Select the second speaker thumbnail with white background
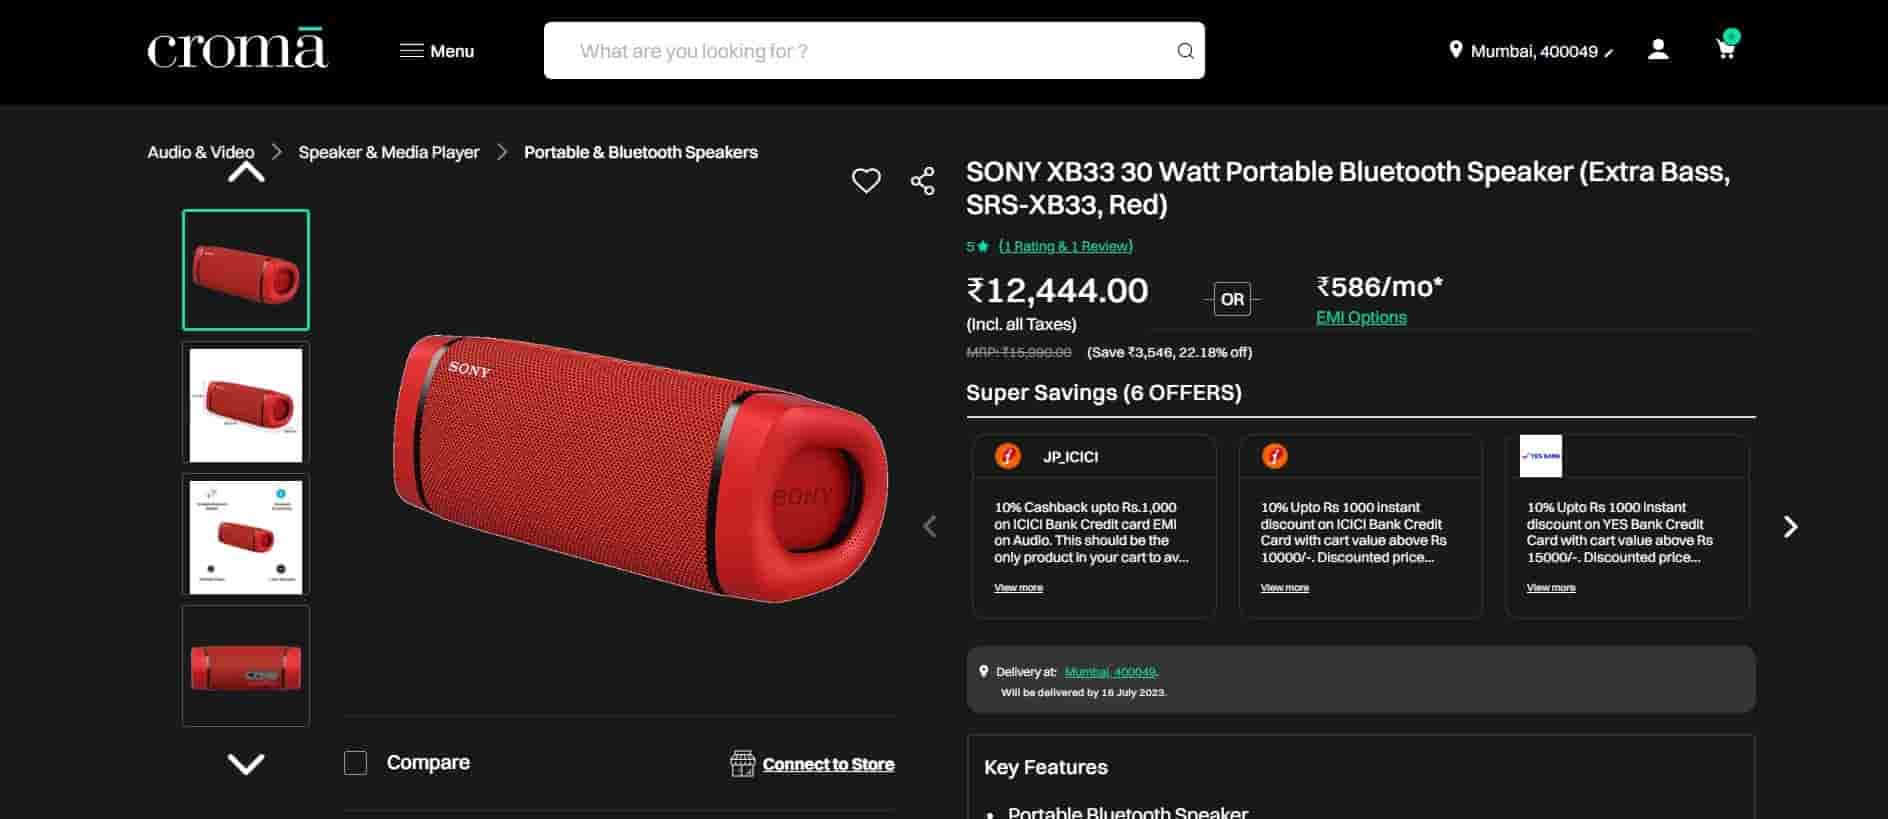Viewport: 1888px width, 819px height. [x=246, y=404]
